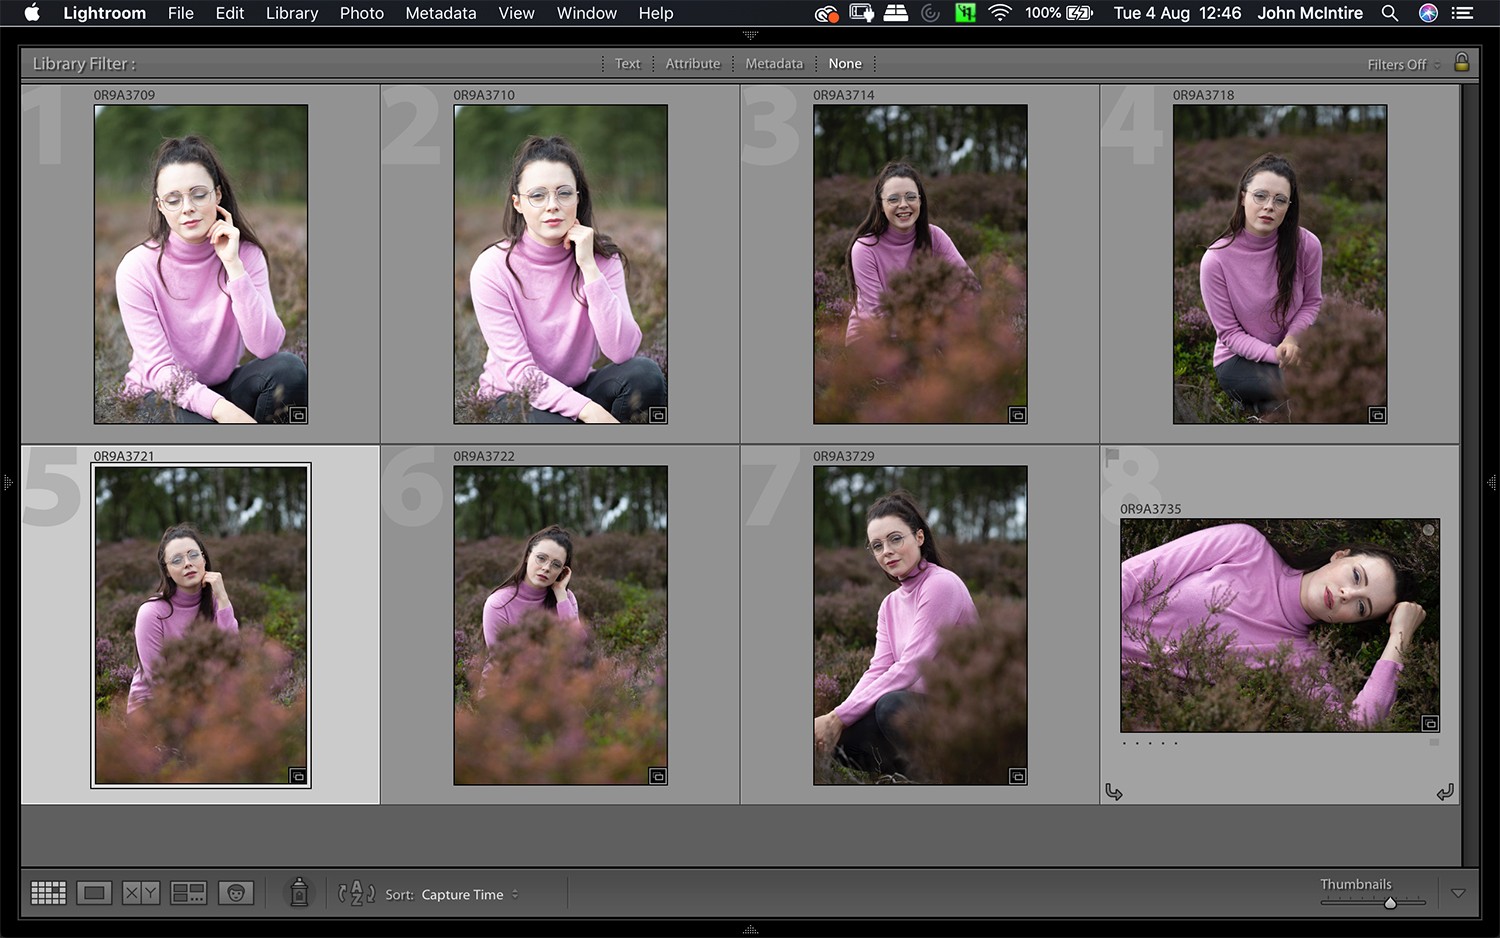
Task: Open the Sort Capture Time dropdown
Action: click(470, 894)
